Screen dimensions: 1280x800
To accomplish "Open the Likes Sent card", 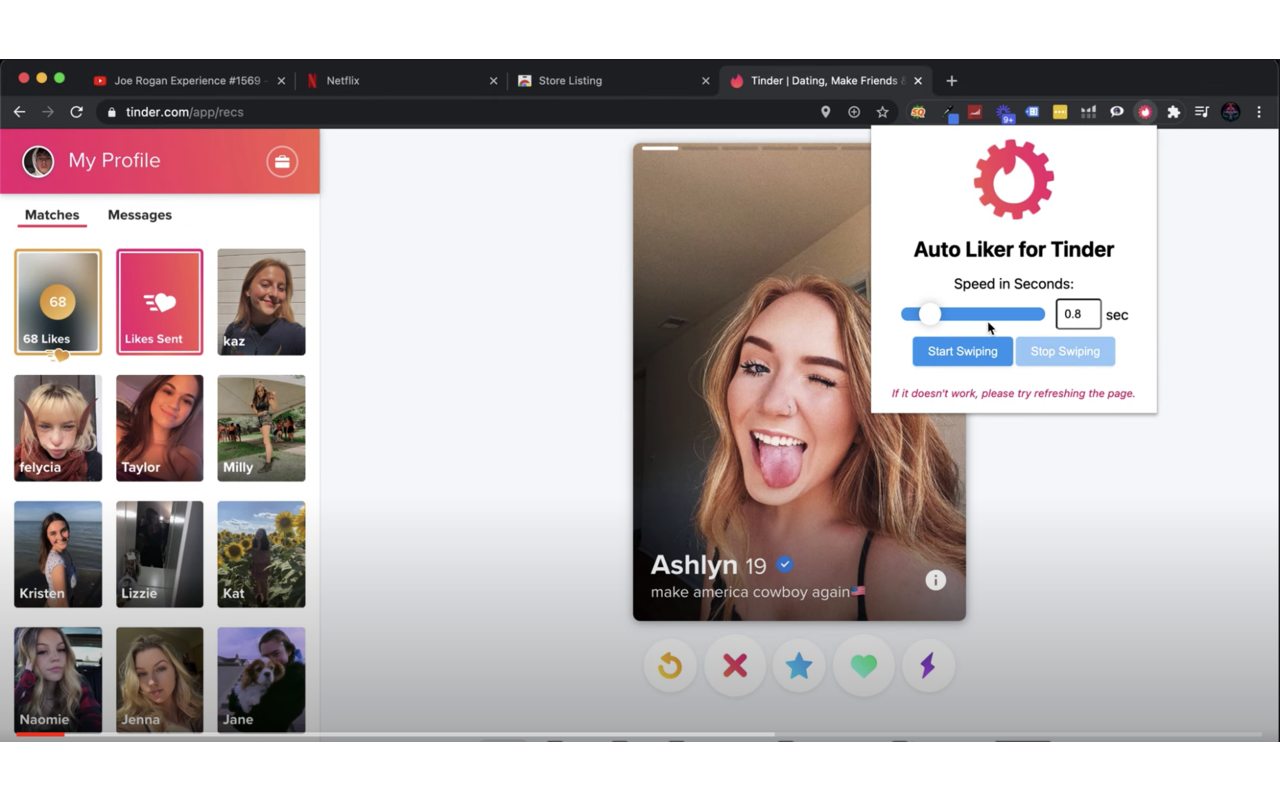I will click(x=160, y=302).
